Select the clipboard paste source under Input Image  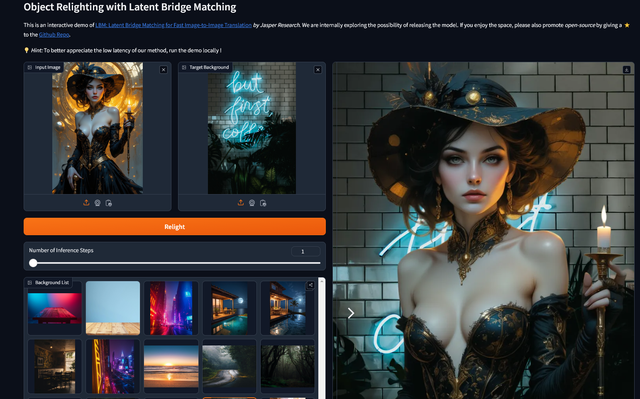point(109,203)
